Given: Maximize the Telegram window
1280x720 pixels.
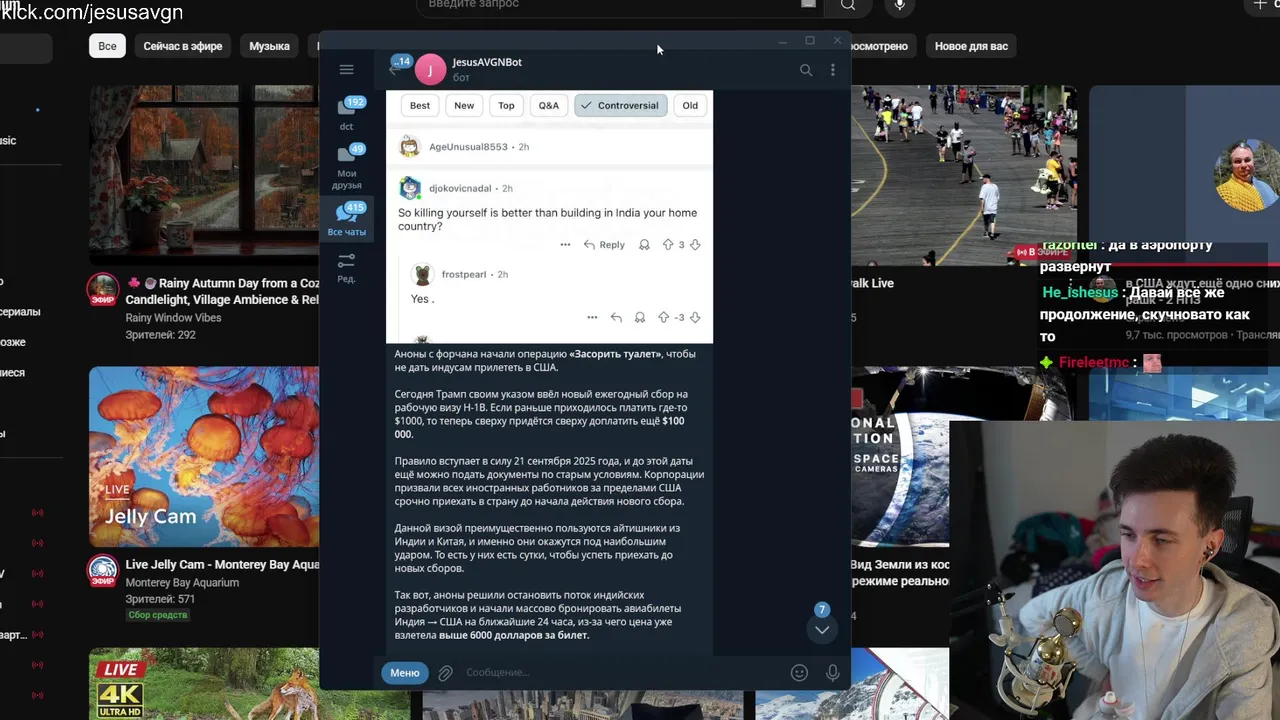Looking at the screenshot, I should coord(810,41).
